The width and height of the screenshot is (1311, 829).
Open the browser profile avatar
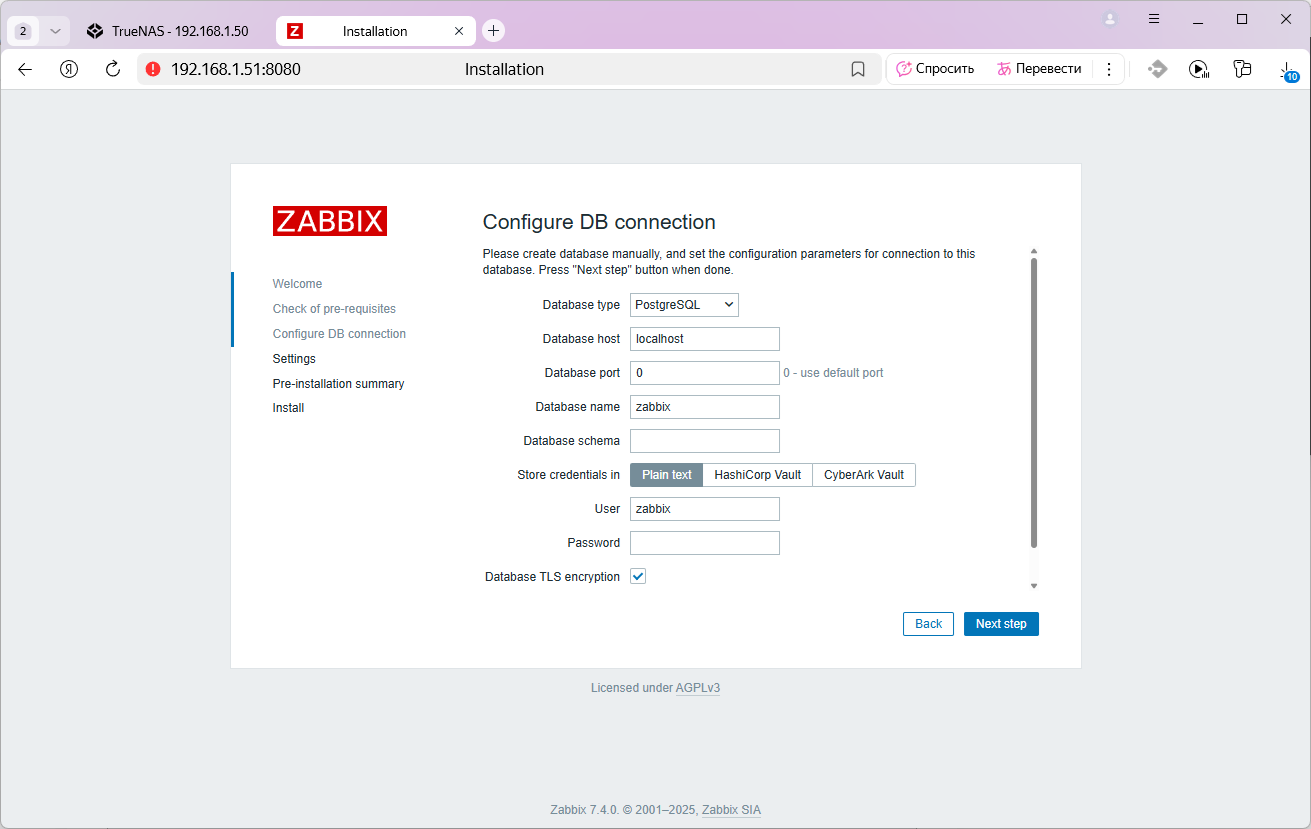[1110, 19]
